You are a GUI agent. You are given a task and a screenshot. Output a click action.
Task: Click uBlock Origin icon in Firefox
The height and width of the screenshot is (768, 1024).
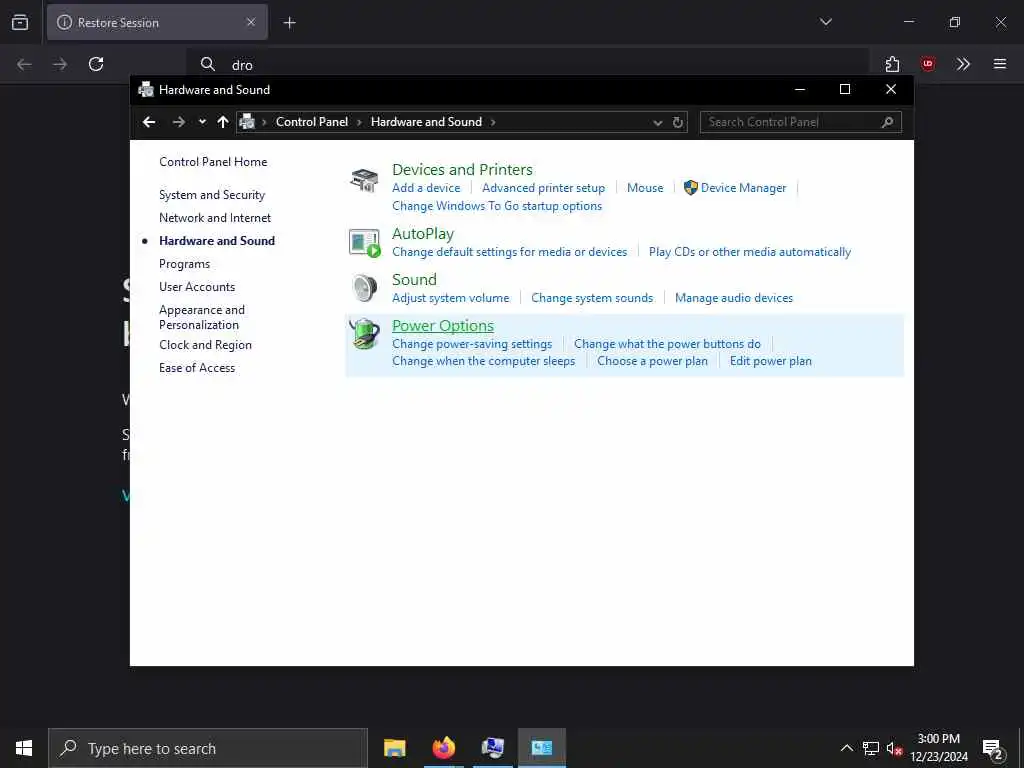pos(927,64)
